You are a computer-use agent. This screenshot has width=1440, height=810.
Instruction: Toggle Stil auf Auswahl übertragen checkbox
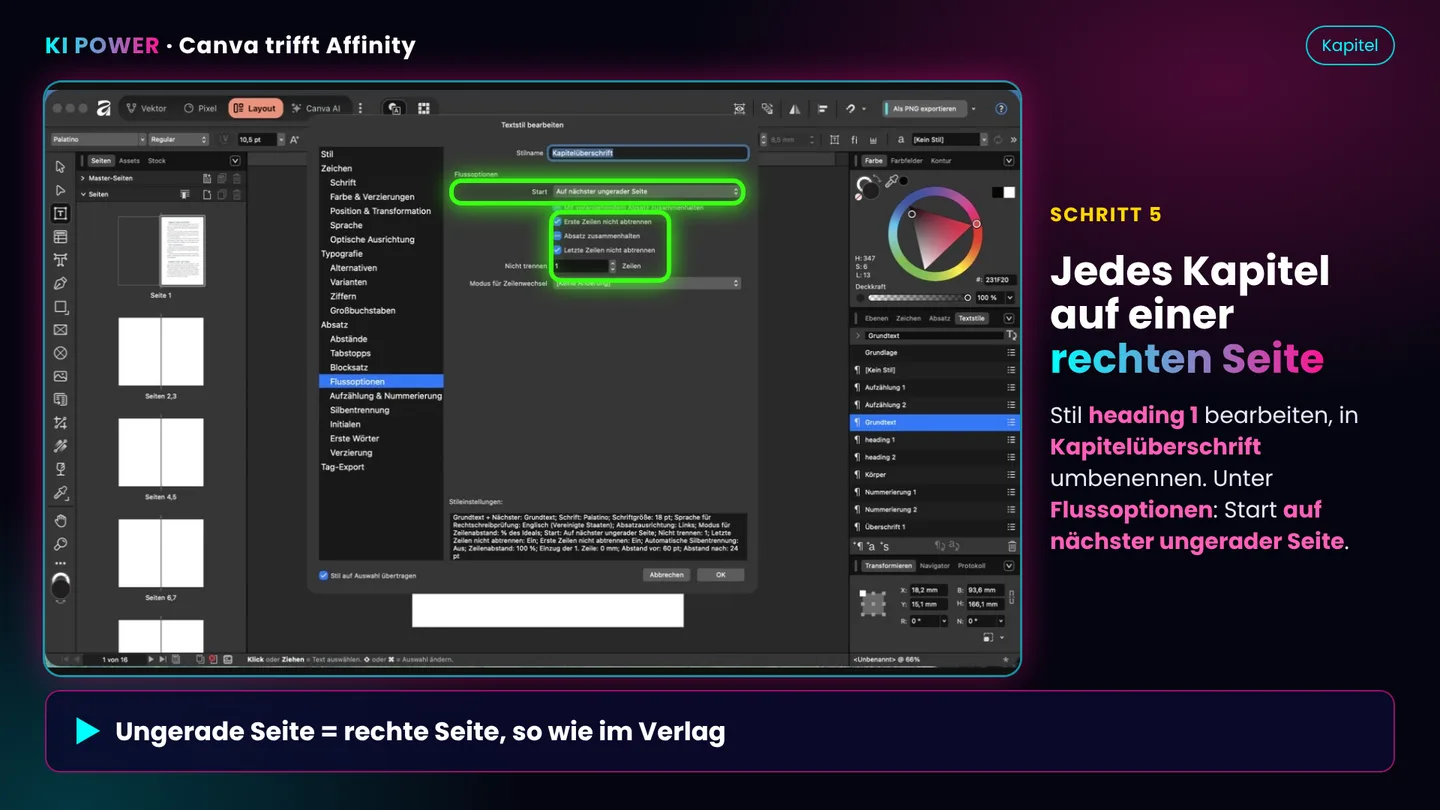point(323,575)
